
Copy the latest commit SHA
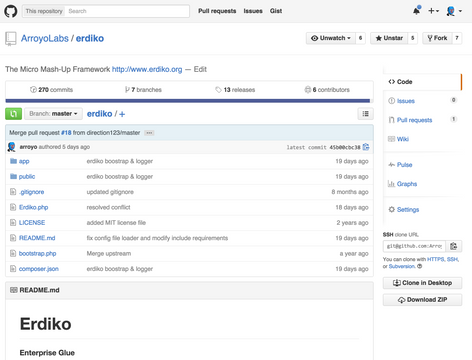pos(366,147)
